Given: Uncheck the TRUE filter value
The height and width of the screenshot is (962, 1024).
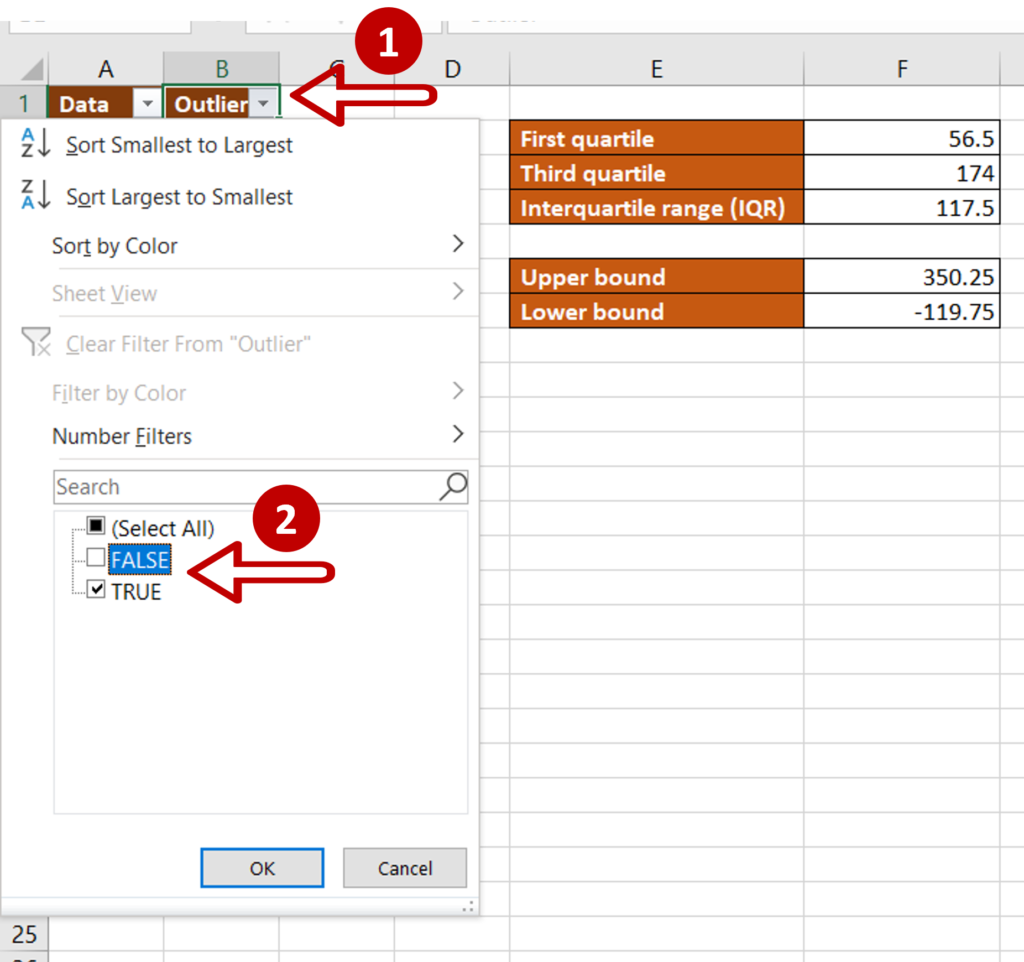Looking at the screenshot, I should point(96,590).
